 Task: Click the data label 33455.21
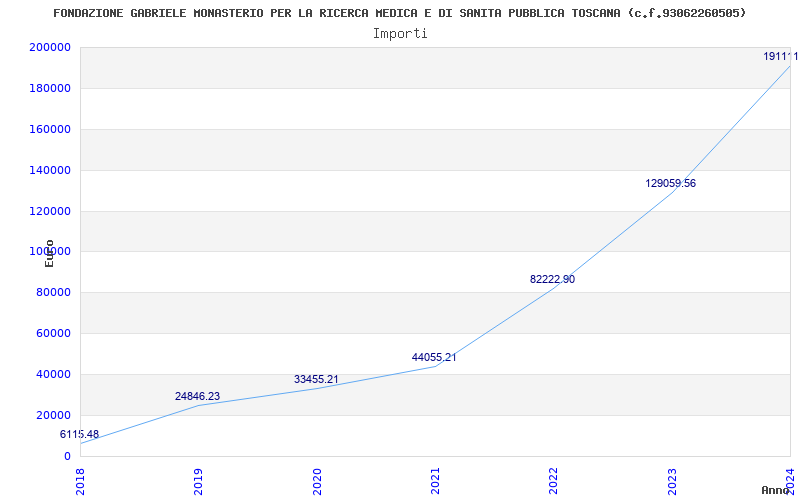(x=316, y=379)
